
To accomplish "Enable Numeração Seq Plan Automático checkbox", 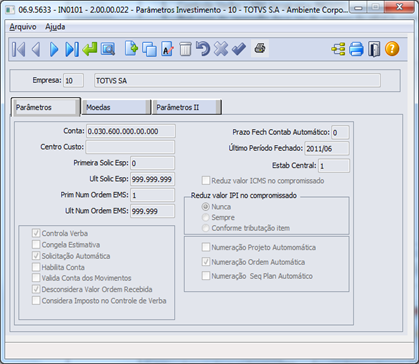I will (206, 276).
